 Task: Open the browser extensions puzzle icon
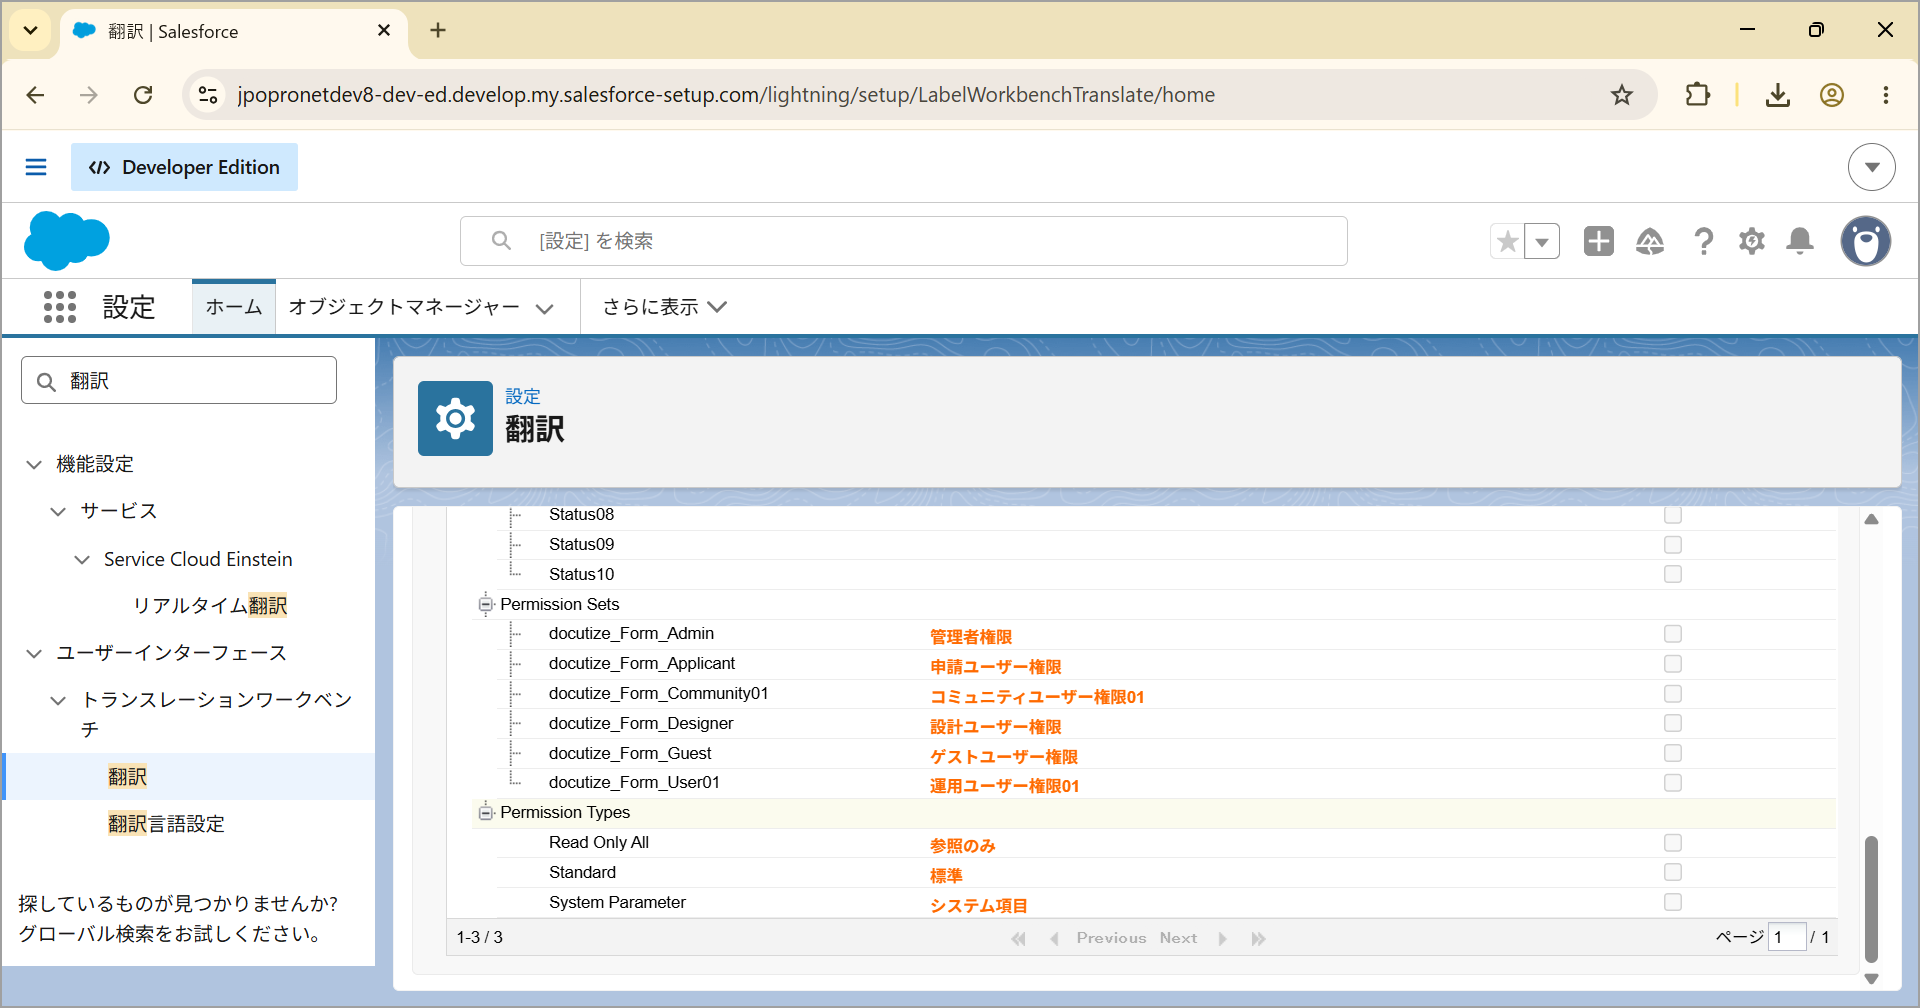click(1698, 95)
